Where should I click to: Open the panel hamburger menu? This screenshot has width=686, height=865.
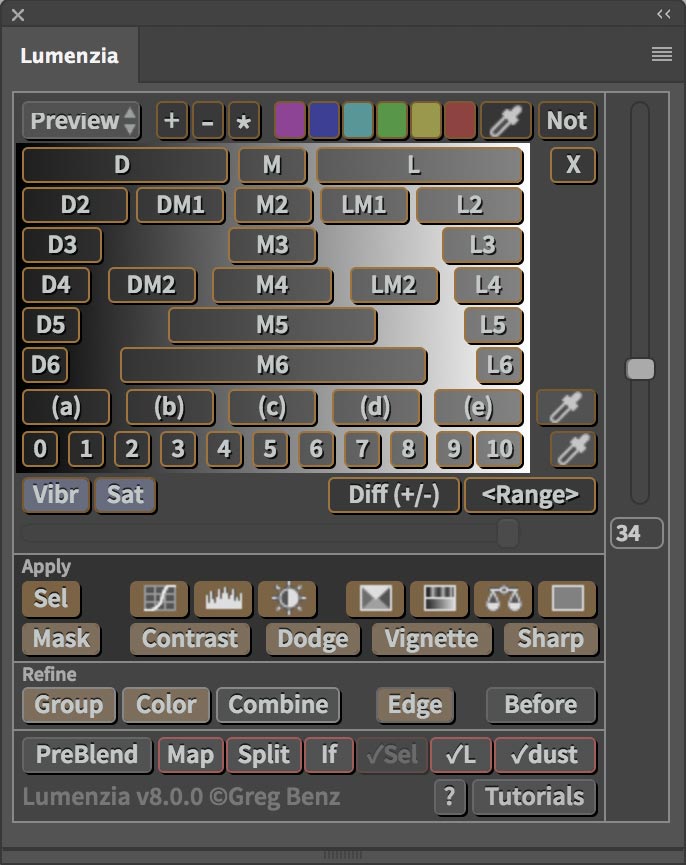click(x=662, y=54)
